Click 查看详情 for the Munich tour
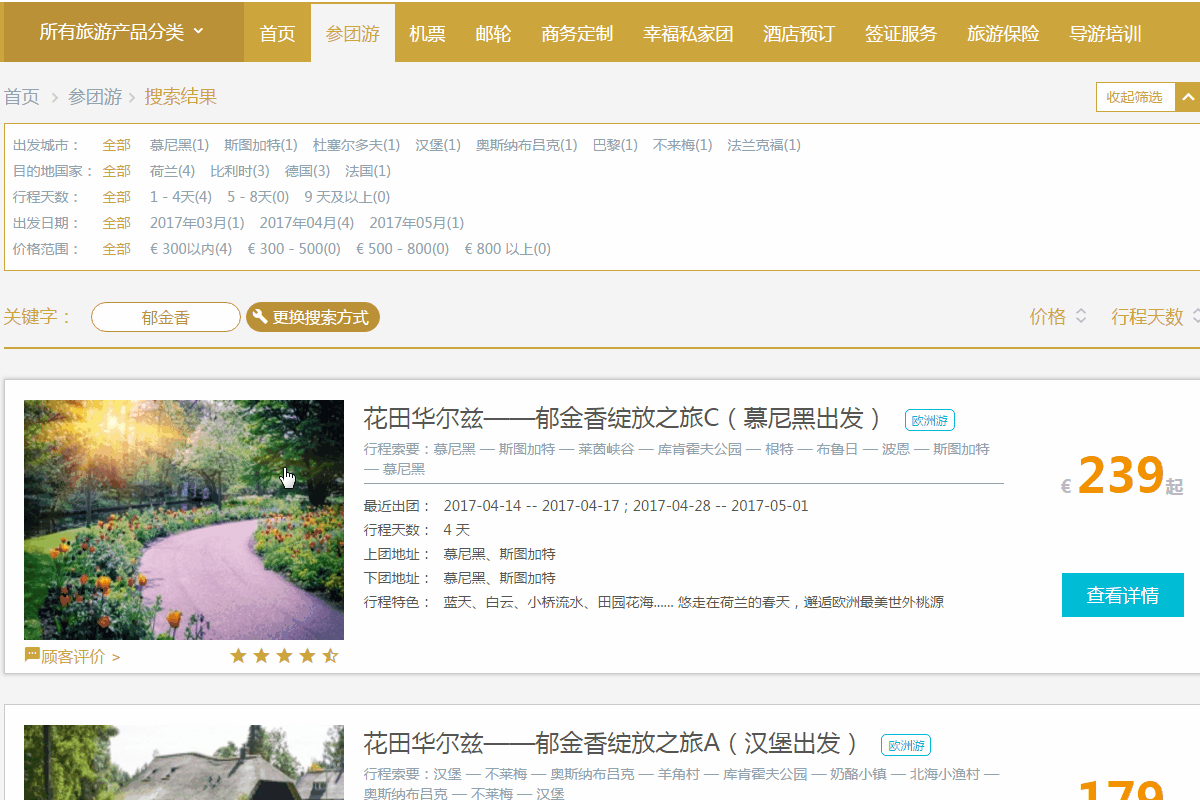The height and width of the screenshot is (800, 1200). 1122,596
